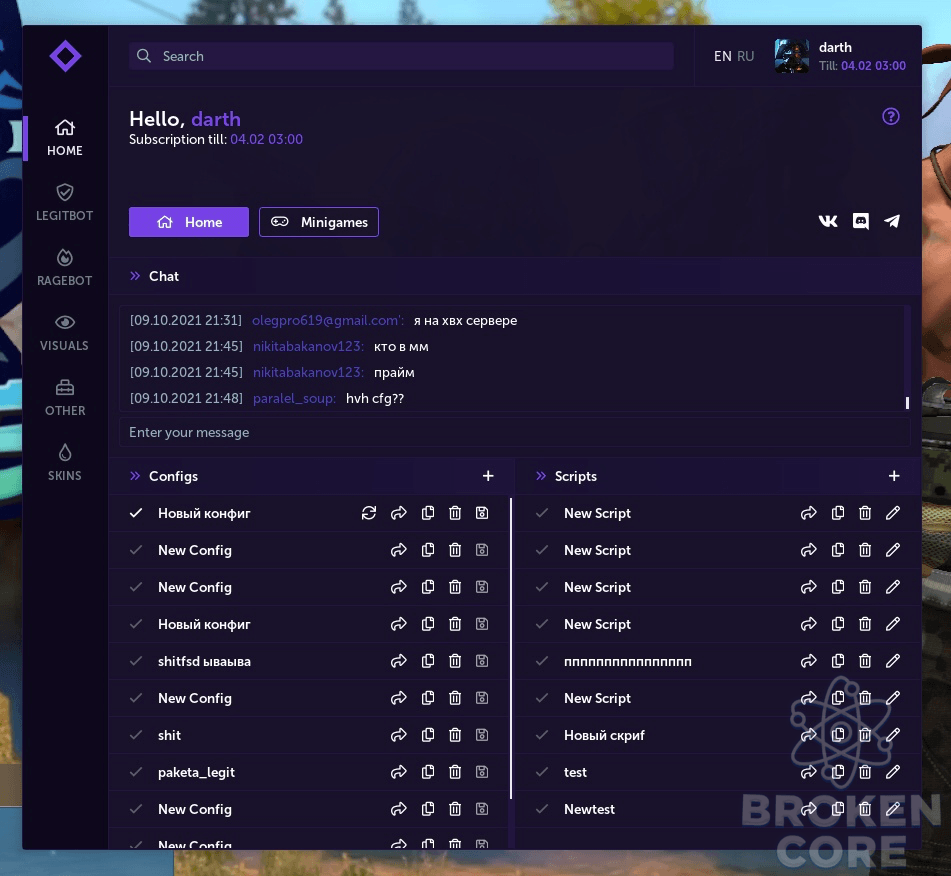Viewport: 951px width, 876px height.
Task: Refresh the active Новый конфиг config
Action: pos(369,513)
